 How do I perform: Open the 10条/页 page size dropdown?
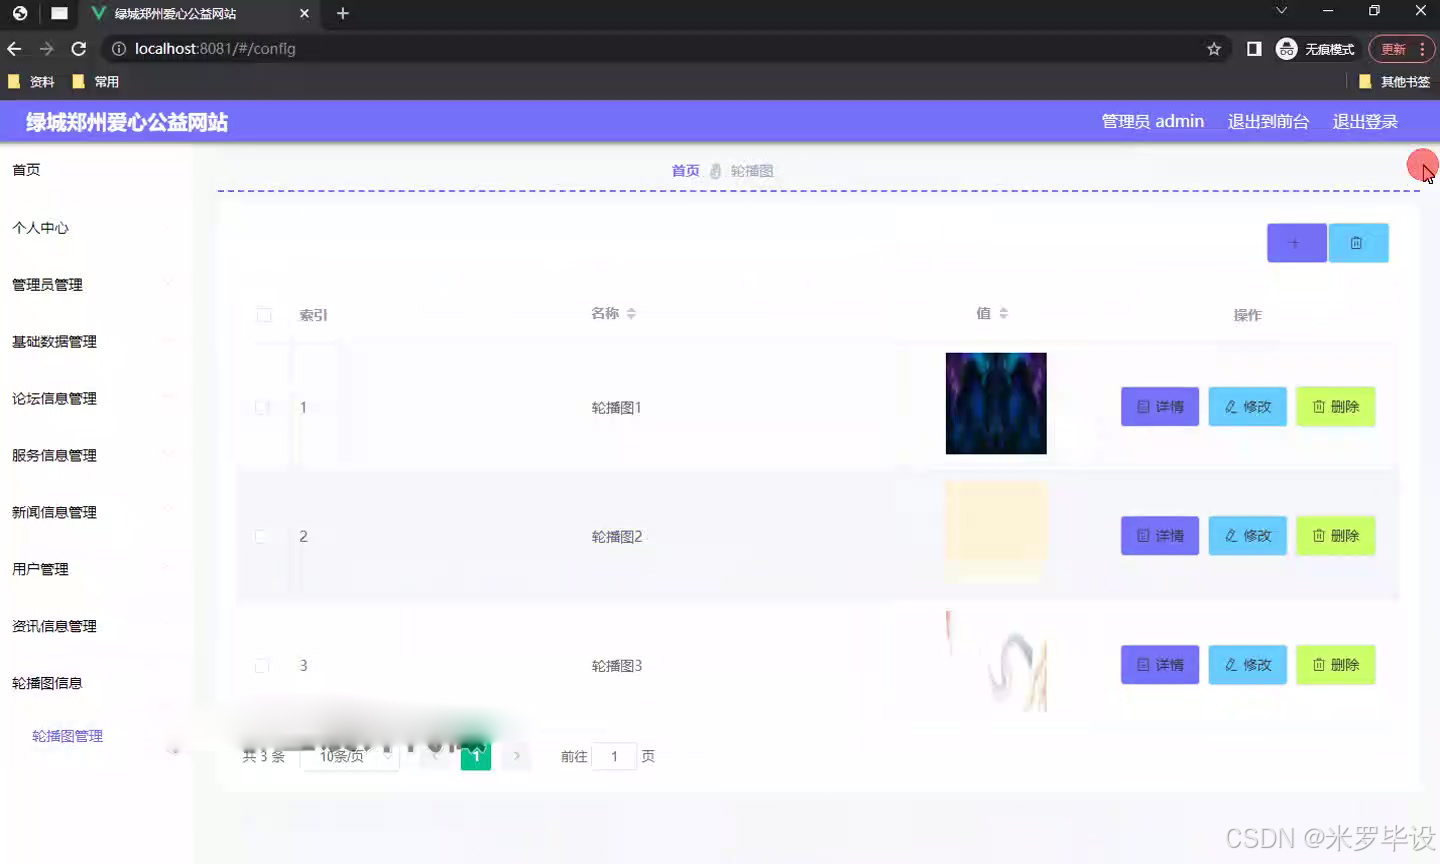(350, 756)
